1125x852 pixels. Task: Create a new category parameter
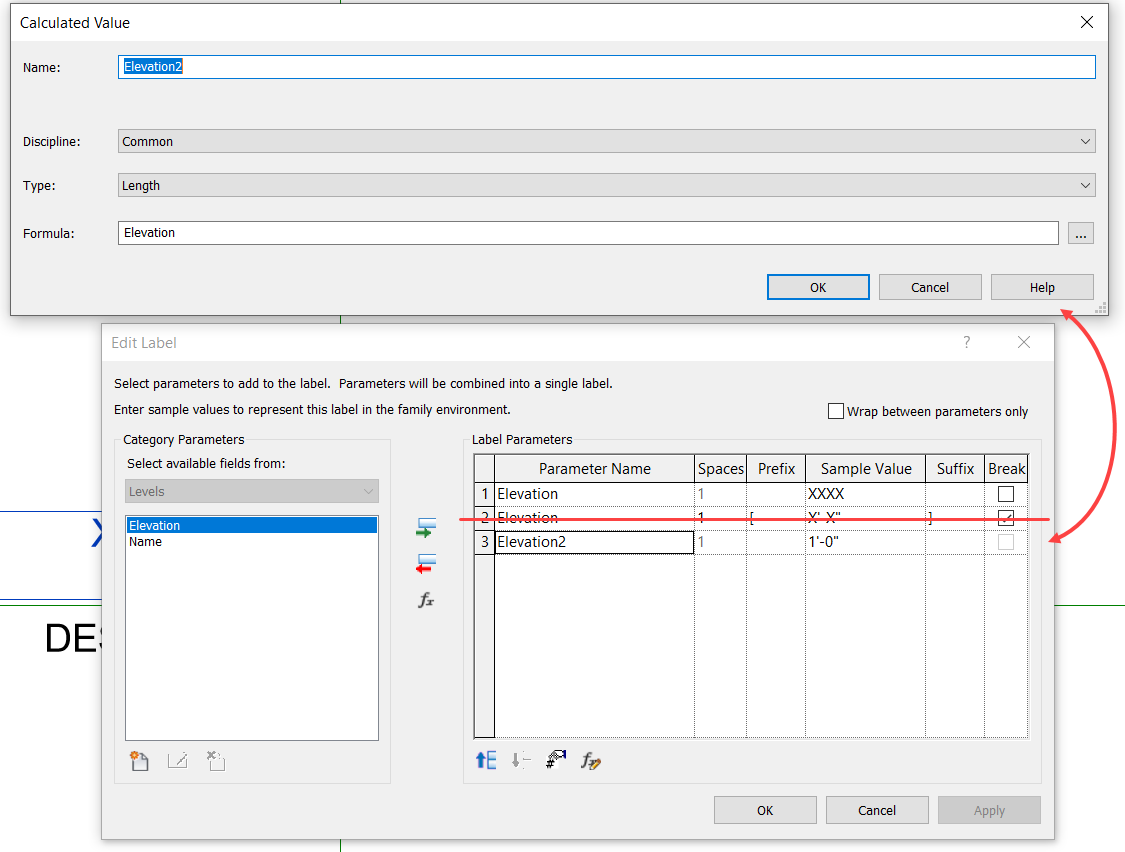click(139, 761)
